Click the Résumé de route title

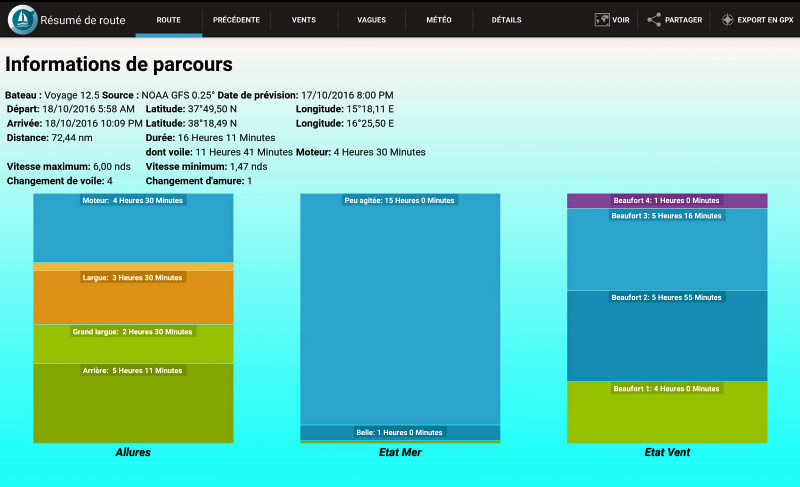coord(83,20)
